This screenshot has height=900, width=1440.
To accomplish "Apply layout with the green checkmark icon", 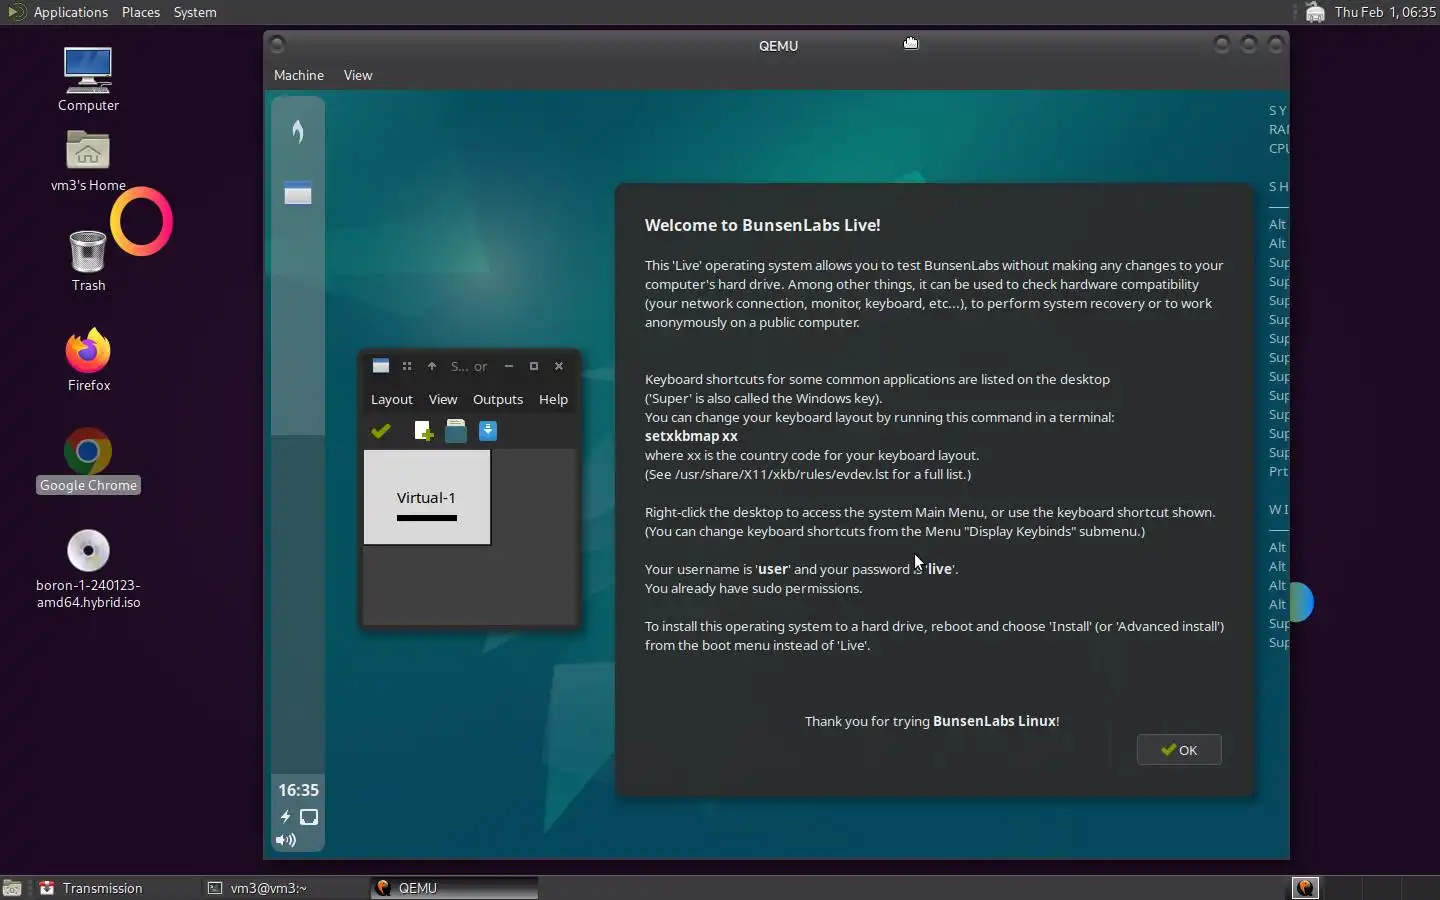I will point(381,431).
